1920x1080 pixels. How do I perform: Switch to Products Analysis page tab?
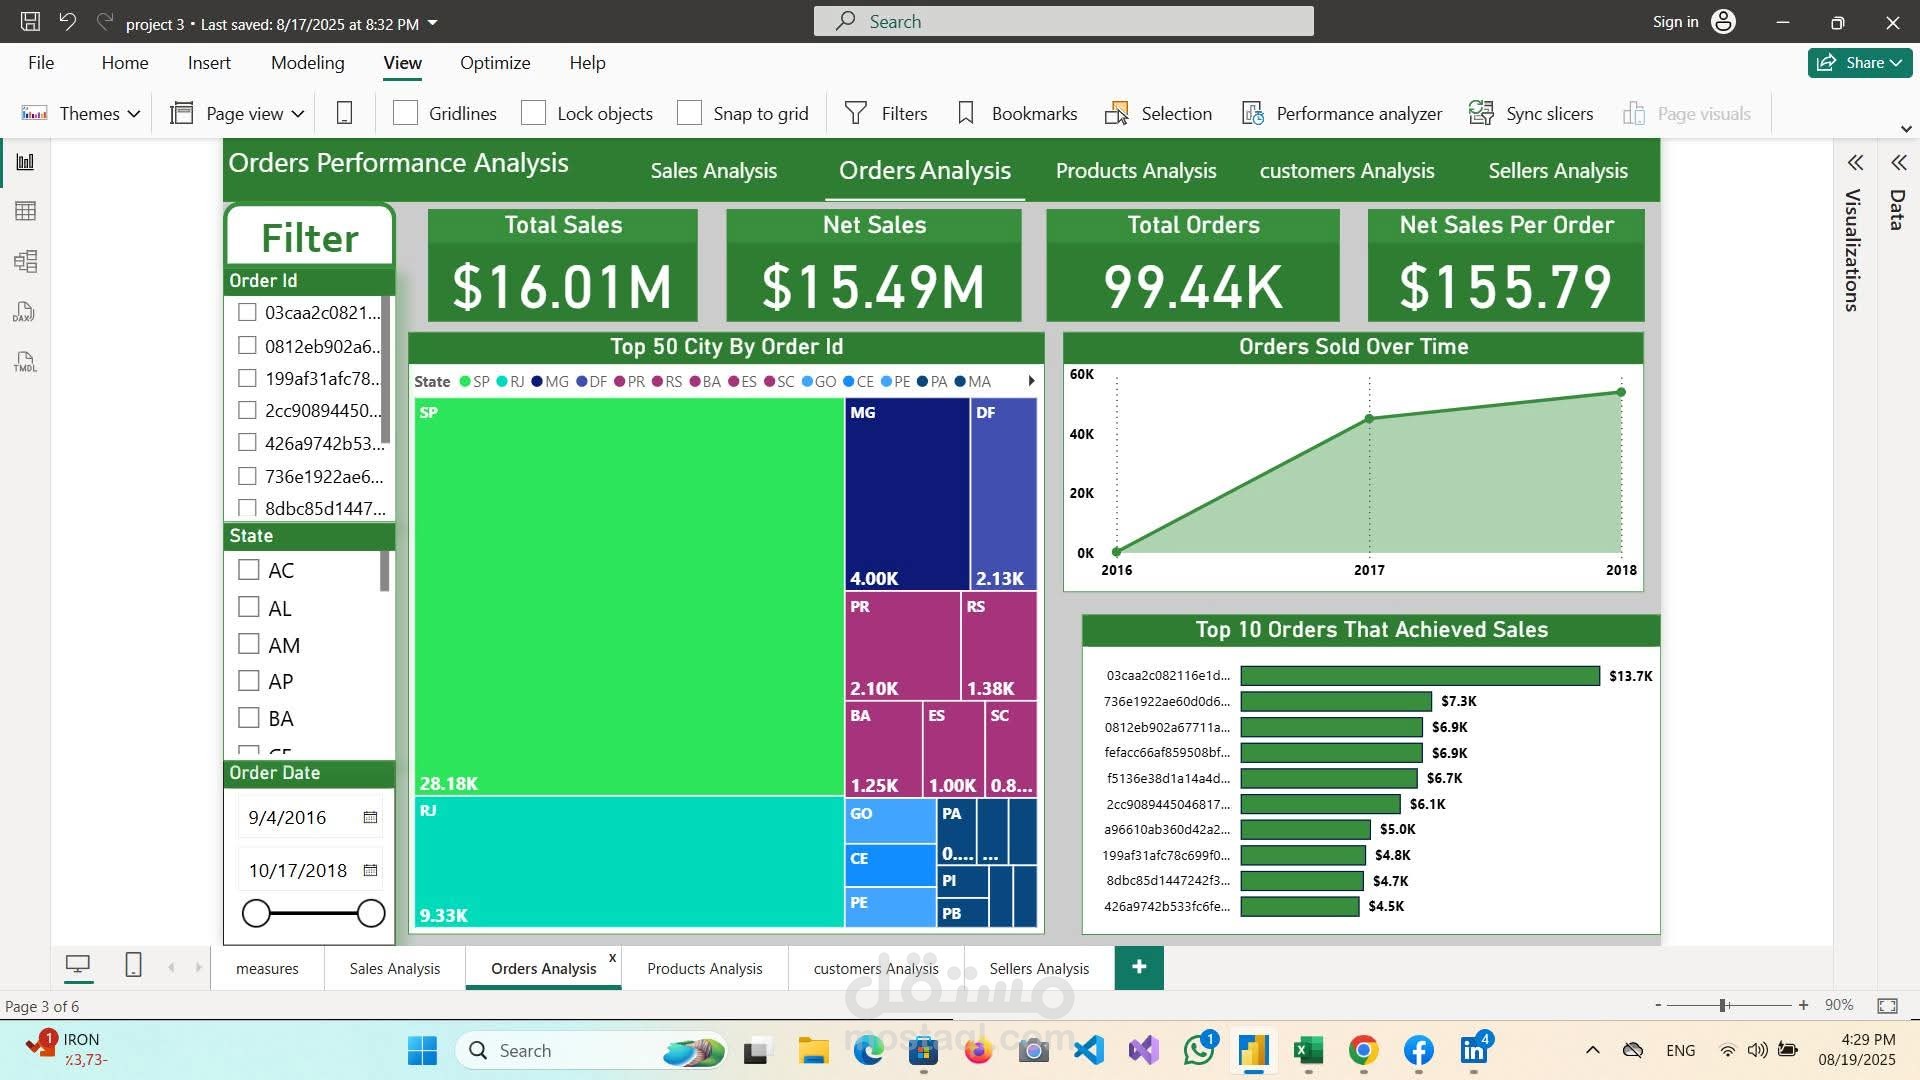pyautogui.click(x=704, y=968)
